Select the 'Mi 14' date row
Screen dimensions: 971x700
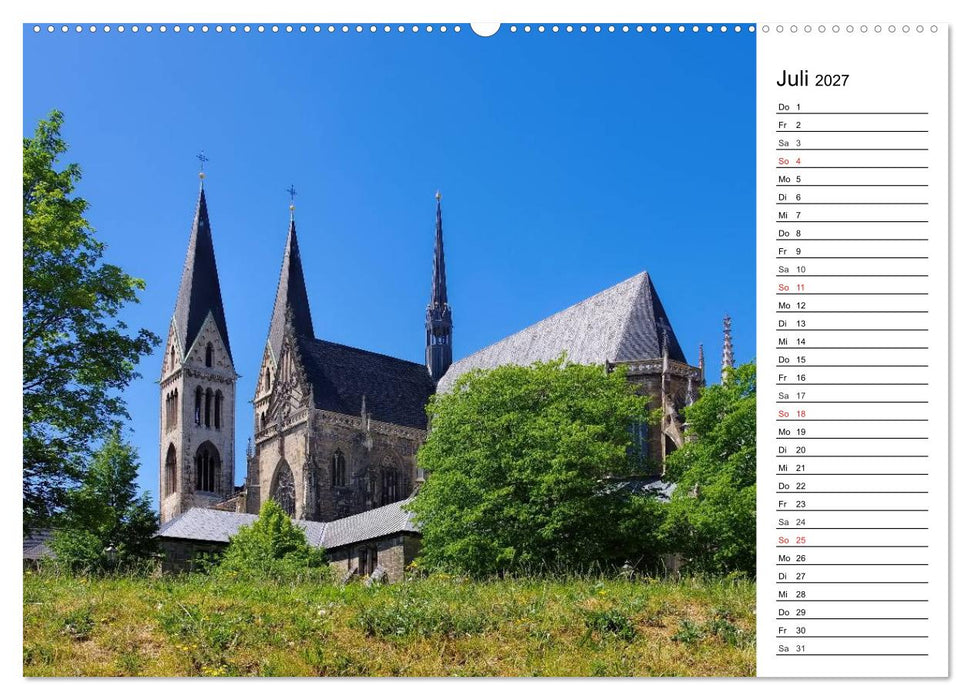(x=852, y=341)
